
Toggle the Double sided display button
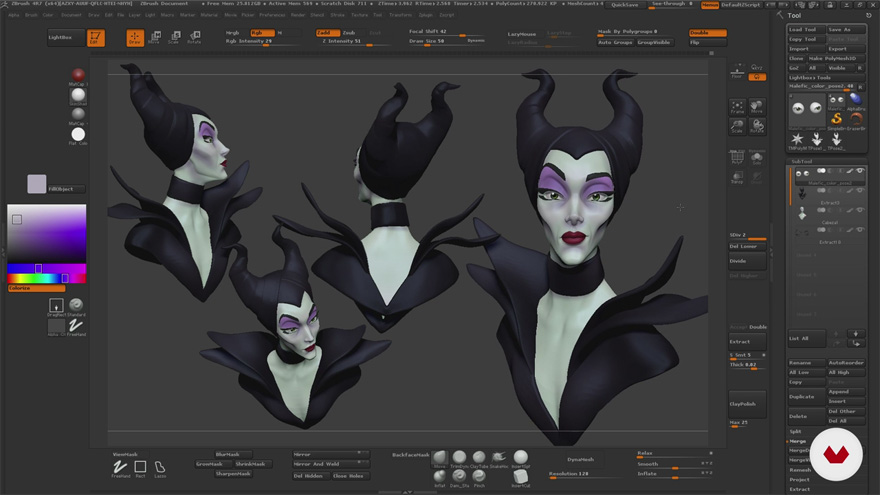click(x=708, y=33)
